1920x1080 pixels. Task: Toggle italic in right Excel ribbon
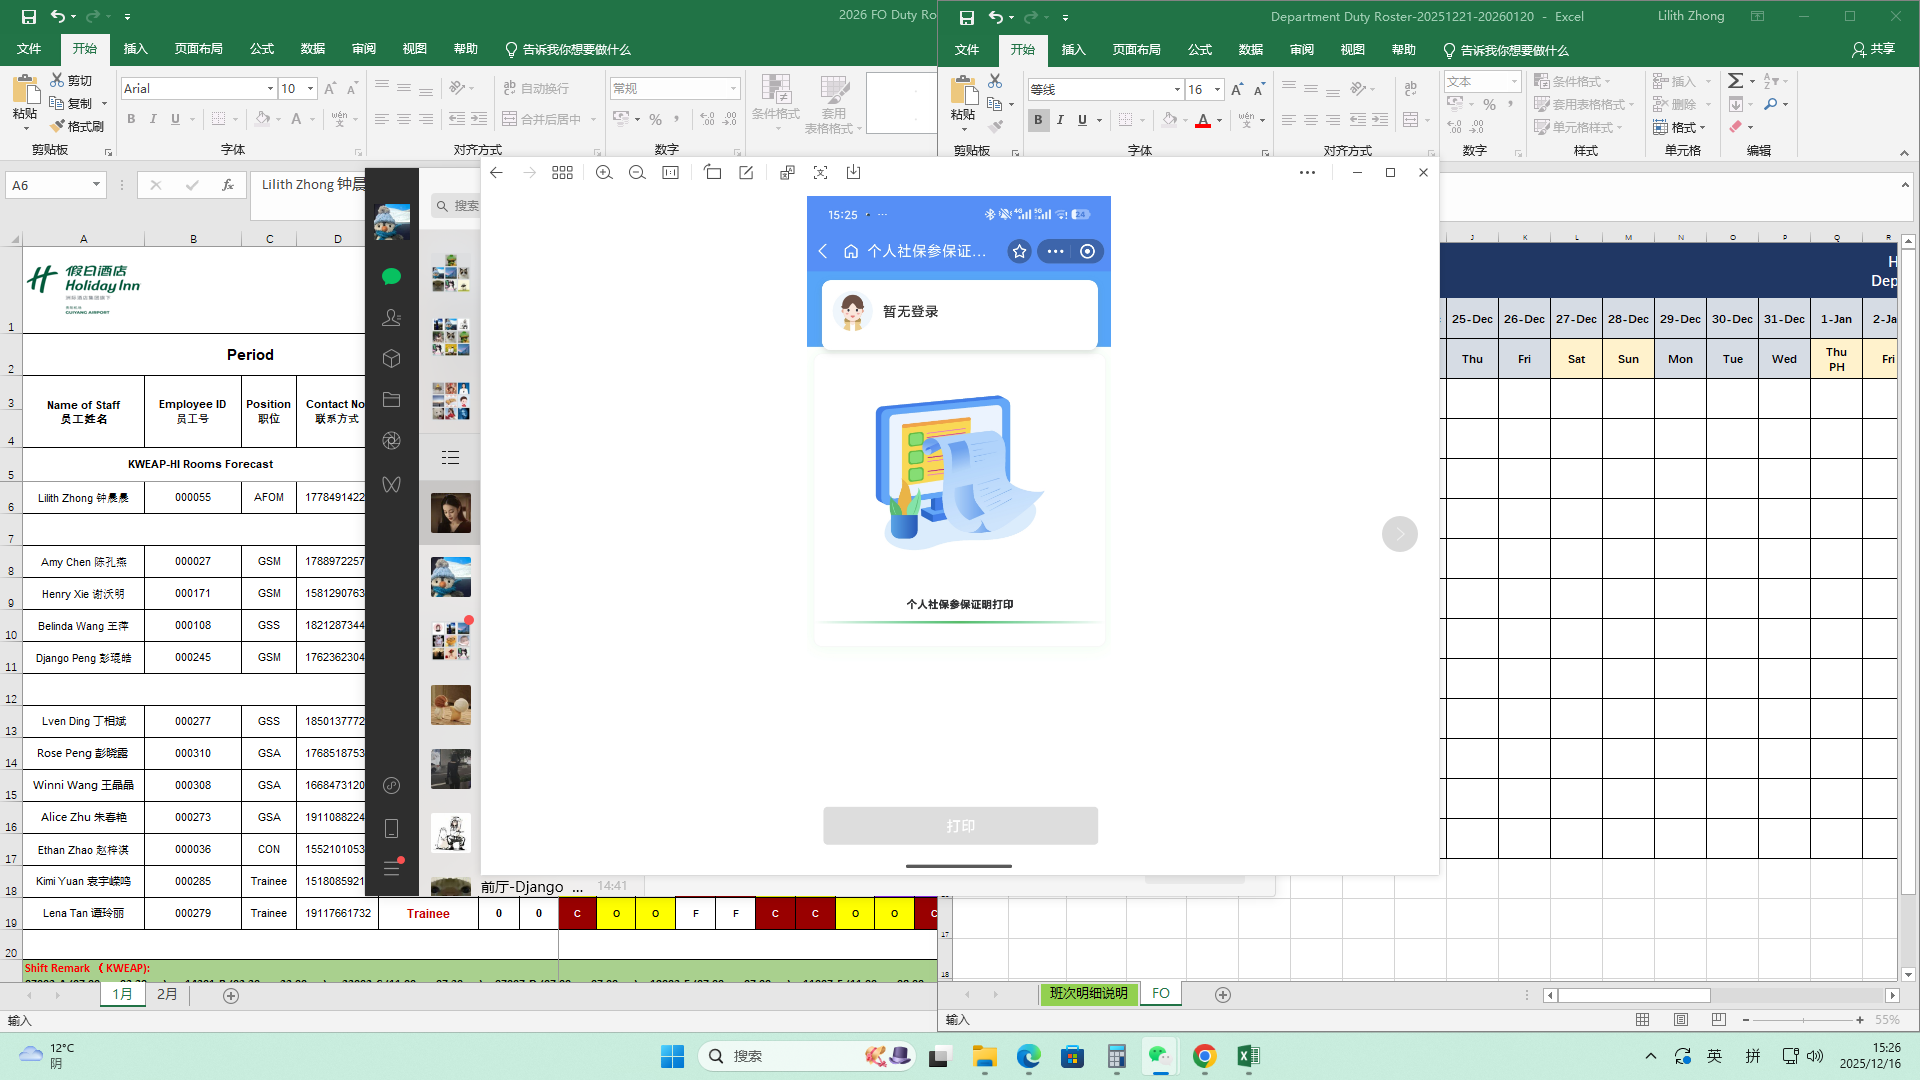tap(1060, 120)
